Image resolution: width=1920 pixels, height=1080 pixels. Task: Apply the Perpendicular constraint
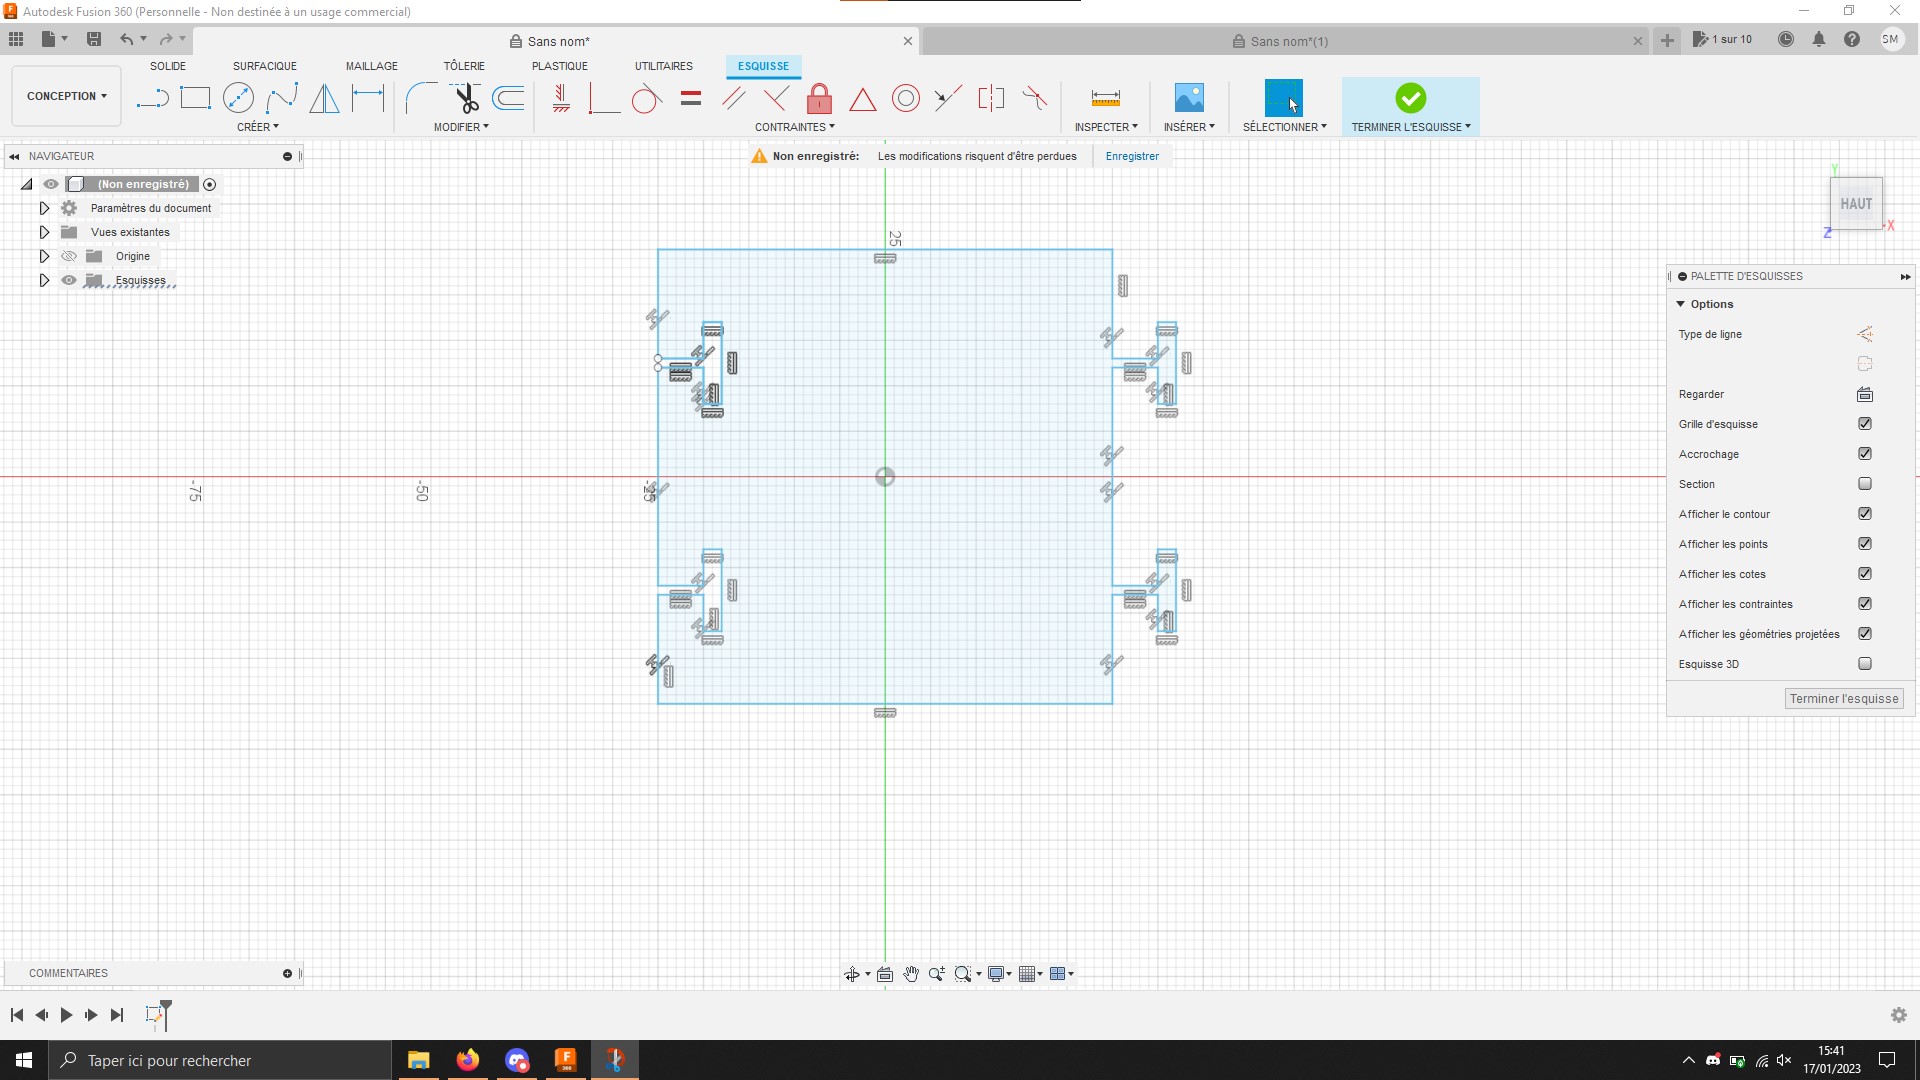click(x=776, y=98)
